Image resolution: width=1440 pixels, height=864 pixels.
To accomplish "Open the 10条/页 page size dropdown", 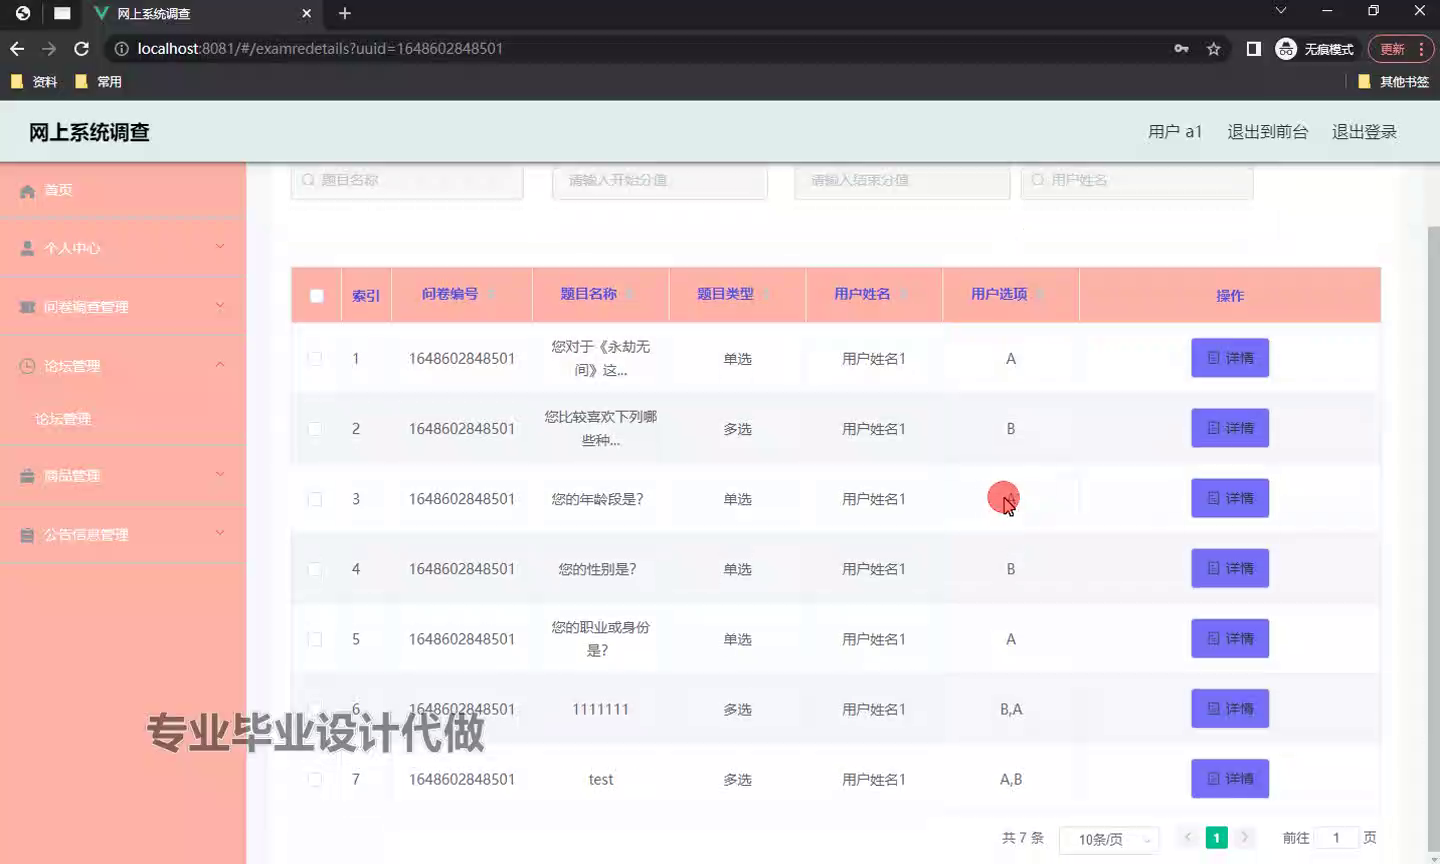I will pyautogui.click(x=1109, y=839).
